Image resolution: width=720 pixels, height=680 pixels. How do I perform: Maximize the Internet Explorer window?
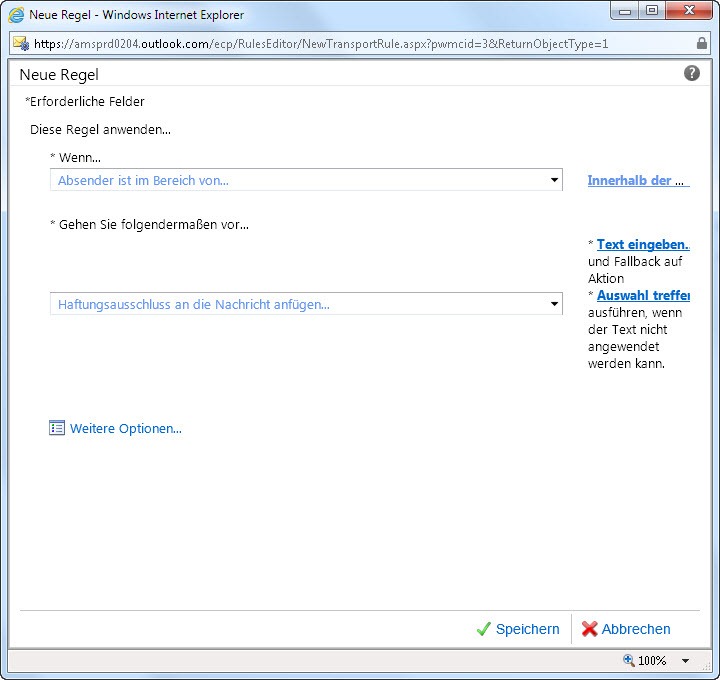click(652, 11)
